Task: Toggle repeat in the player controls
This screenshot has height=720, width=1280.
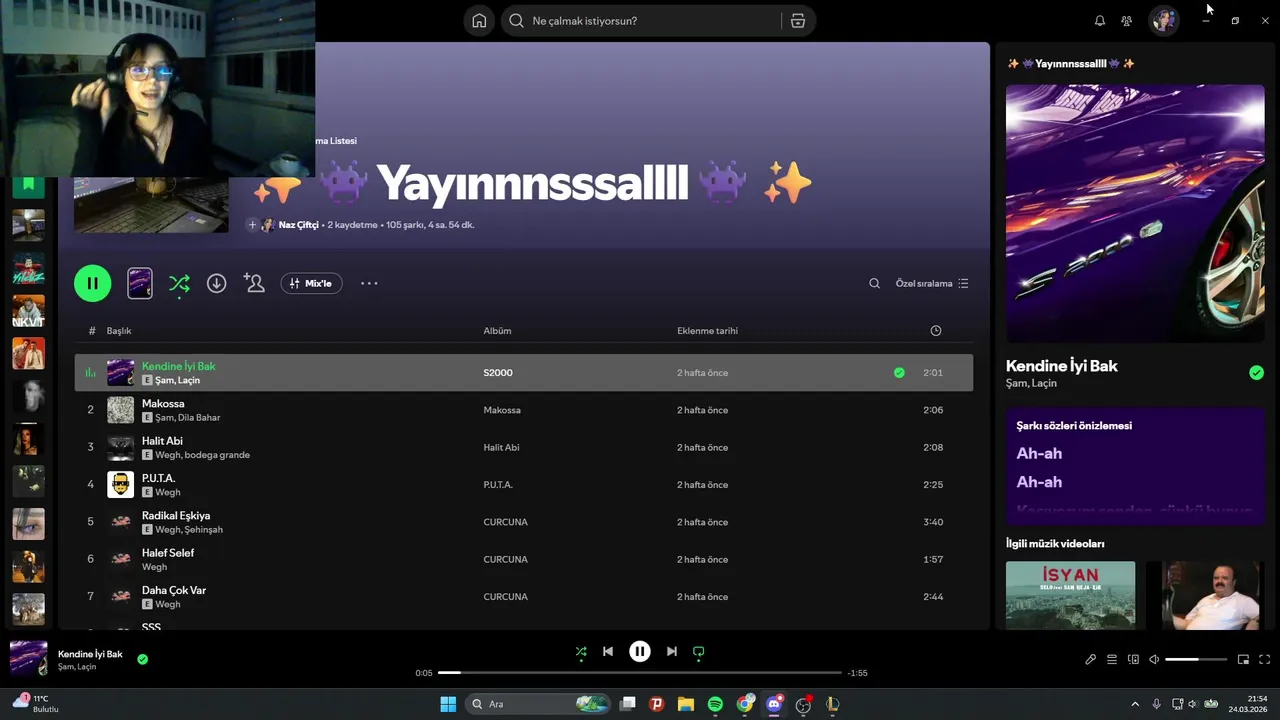Action: (699, 652)
